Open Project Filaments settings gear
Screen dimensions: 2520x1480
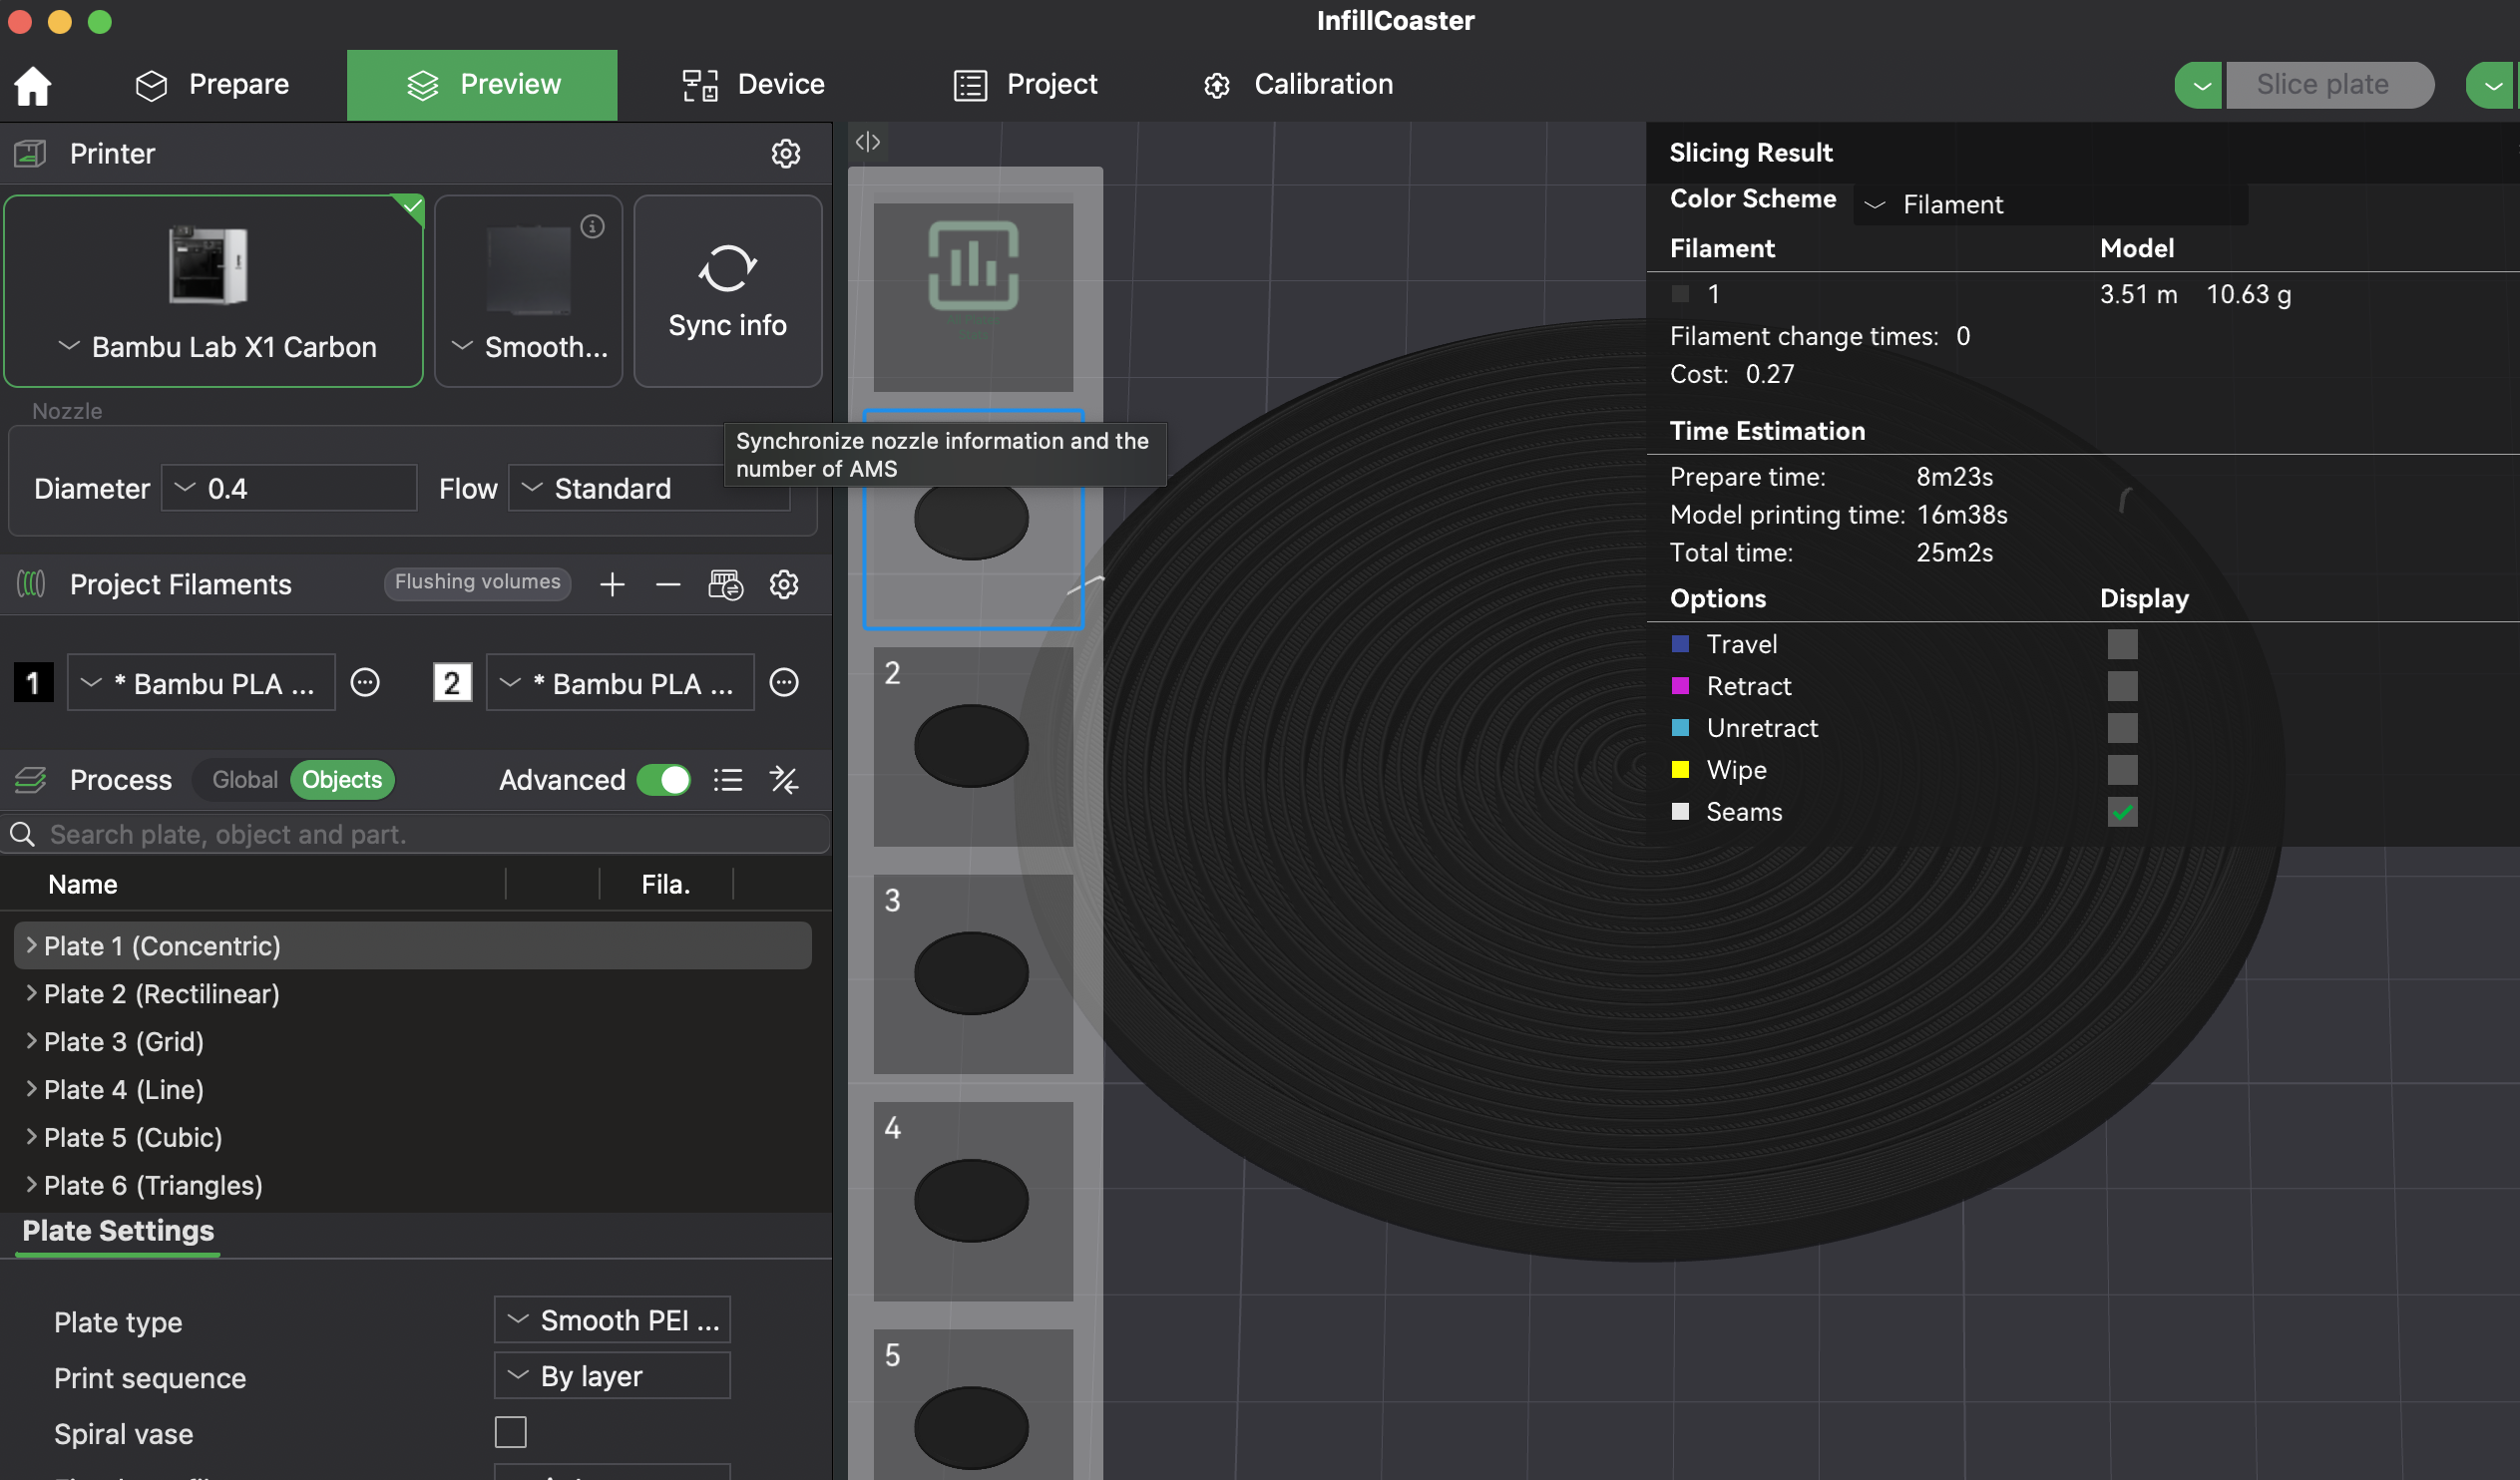click(784, 584)
